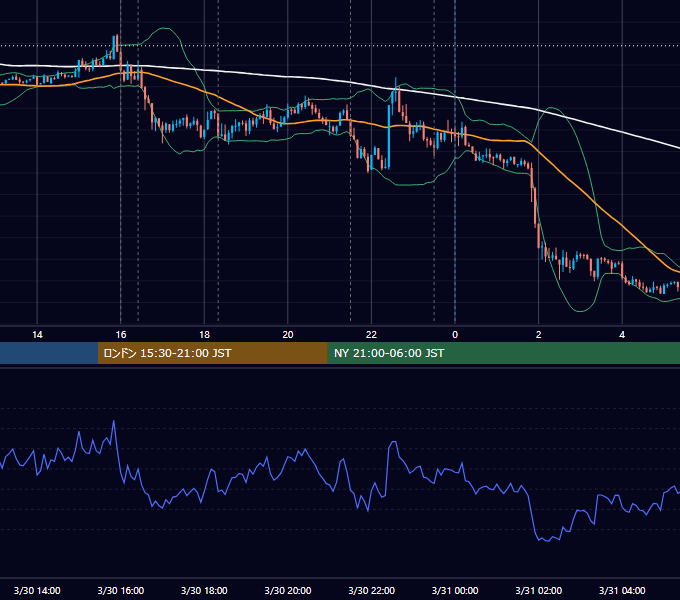
Task: Click the 3/31 00:00 label on oscillator axis
Action: (455, 590)
